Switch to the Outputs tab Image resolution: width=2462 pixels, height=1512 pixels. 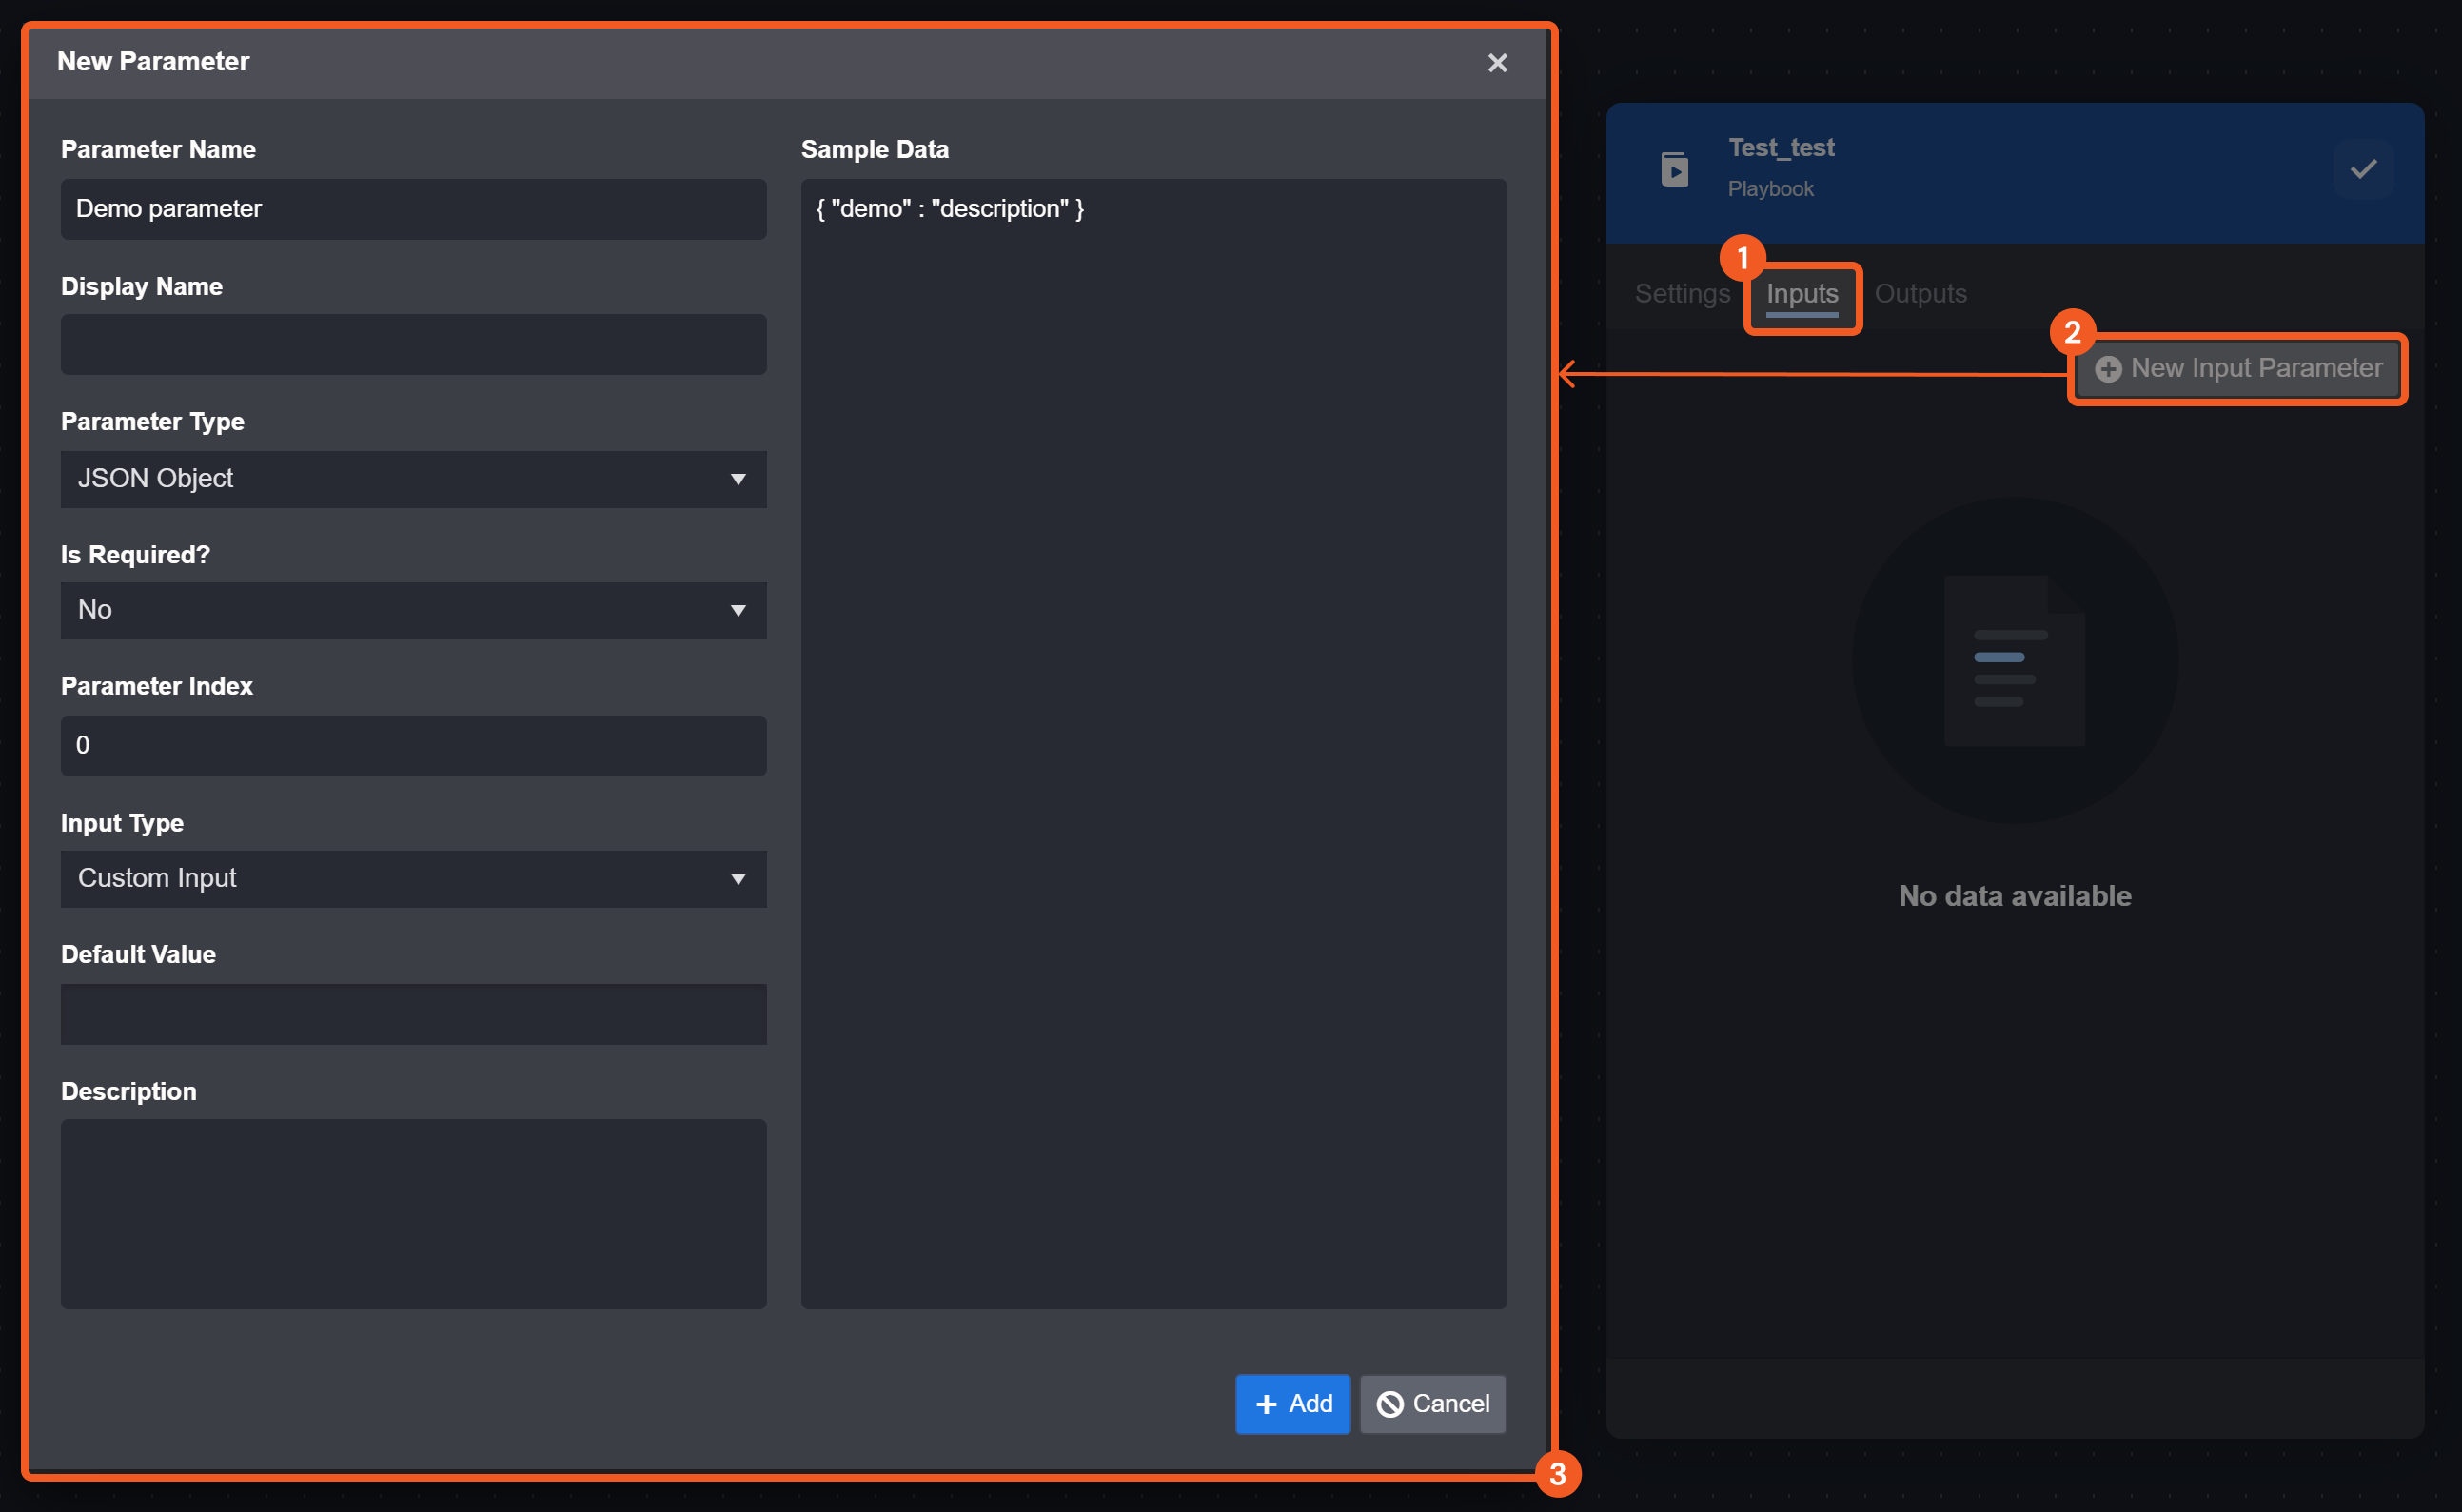(1920, 294)
